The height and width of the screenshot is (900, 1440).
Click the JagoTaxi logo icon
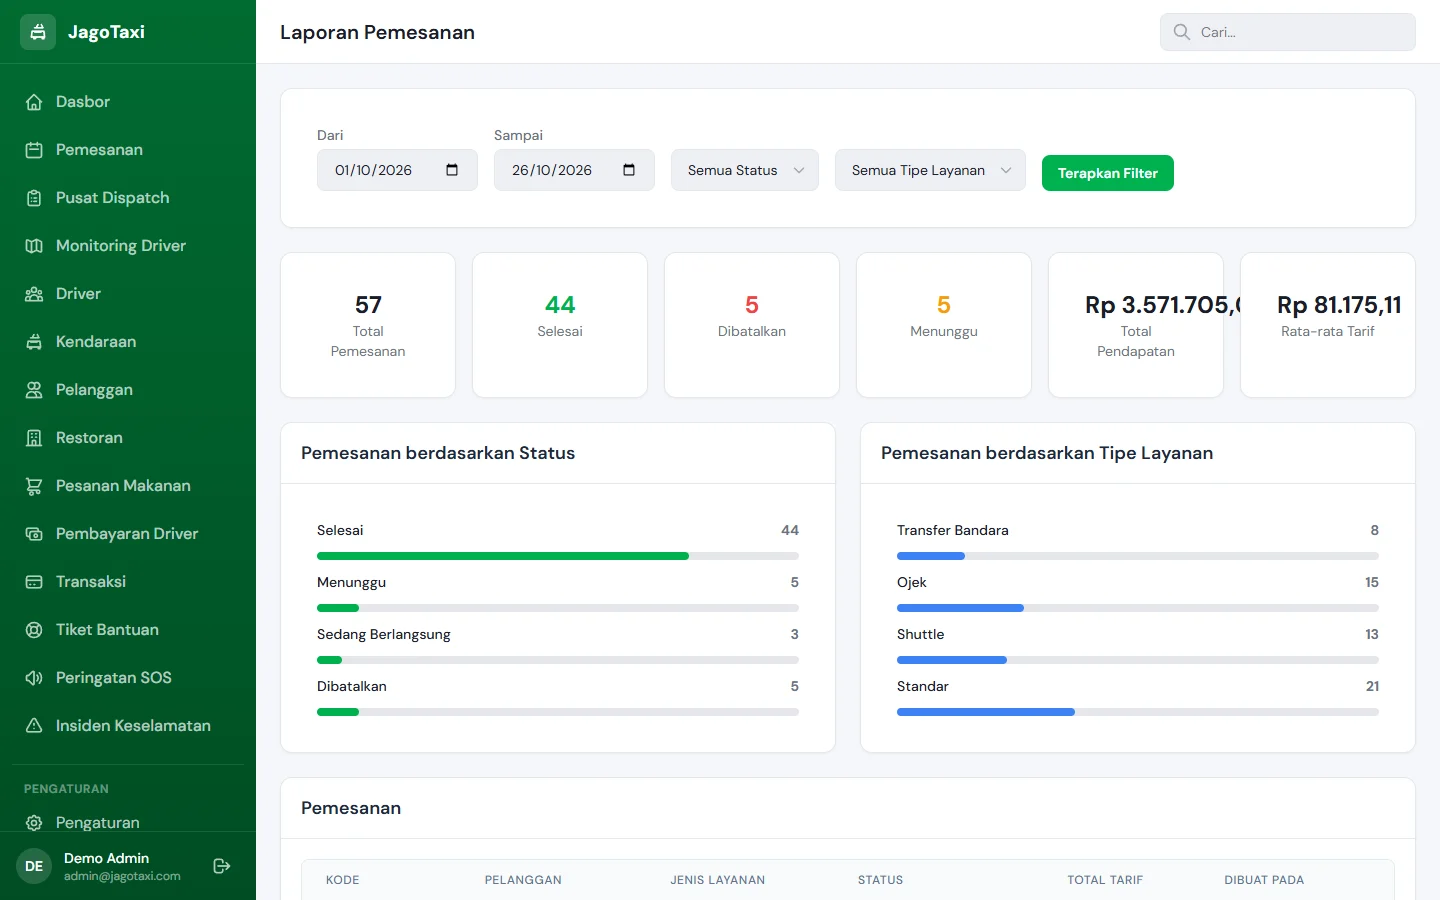[38, 32]
